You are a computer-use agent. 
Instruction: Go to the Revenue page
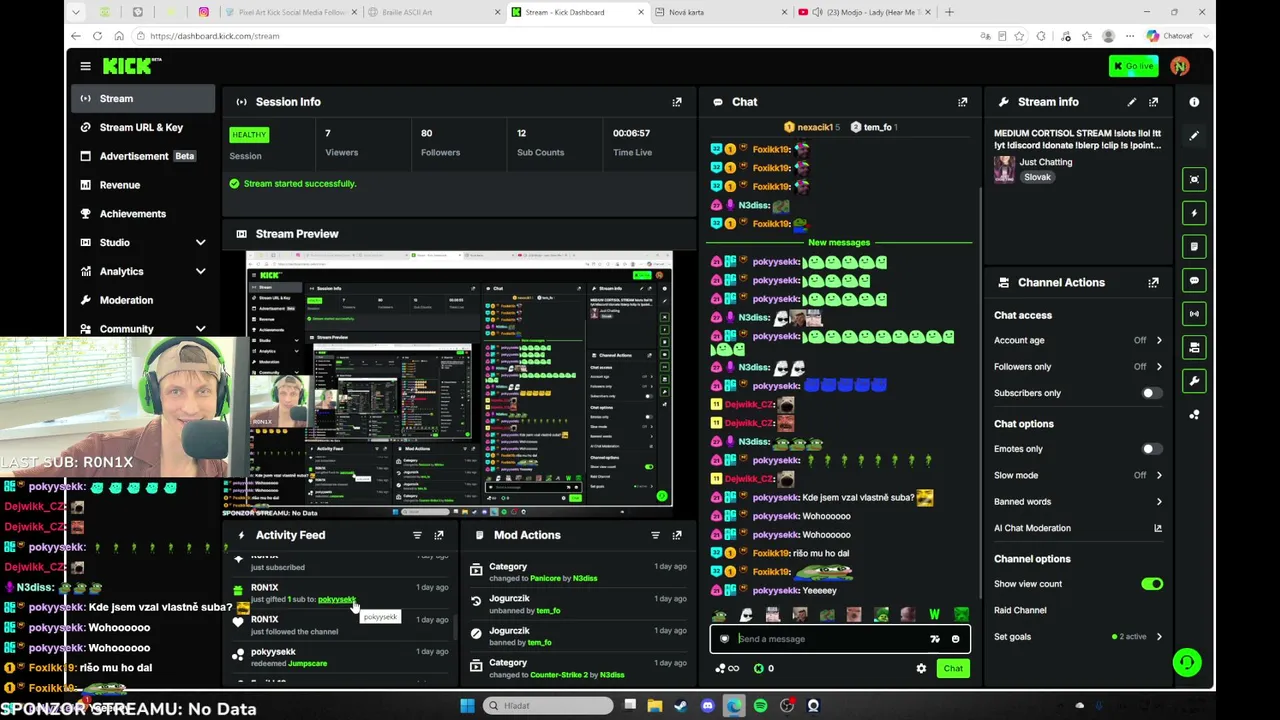(x=143, y=185)
